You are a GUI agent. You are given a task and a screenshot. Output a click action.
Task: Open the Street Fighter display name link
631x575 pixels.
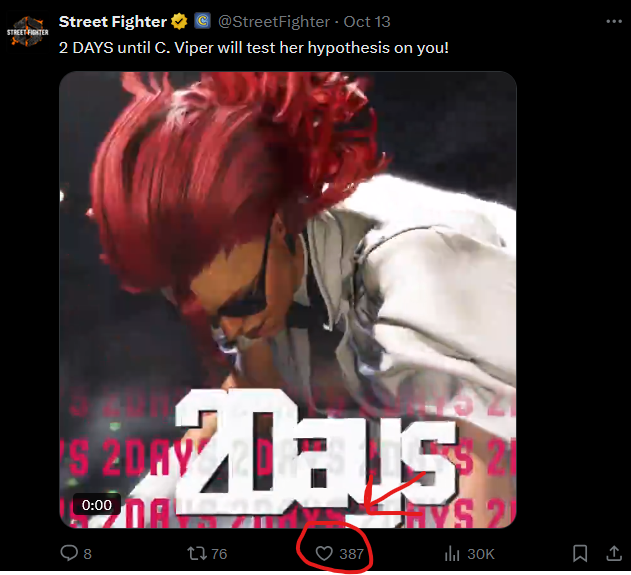pyautogui.click(x=113, y=22)
